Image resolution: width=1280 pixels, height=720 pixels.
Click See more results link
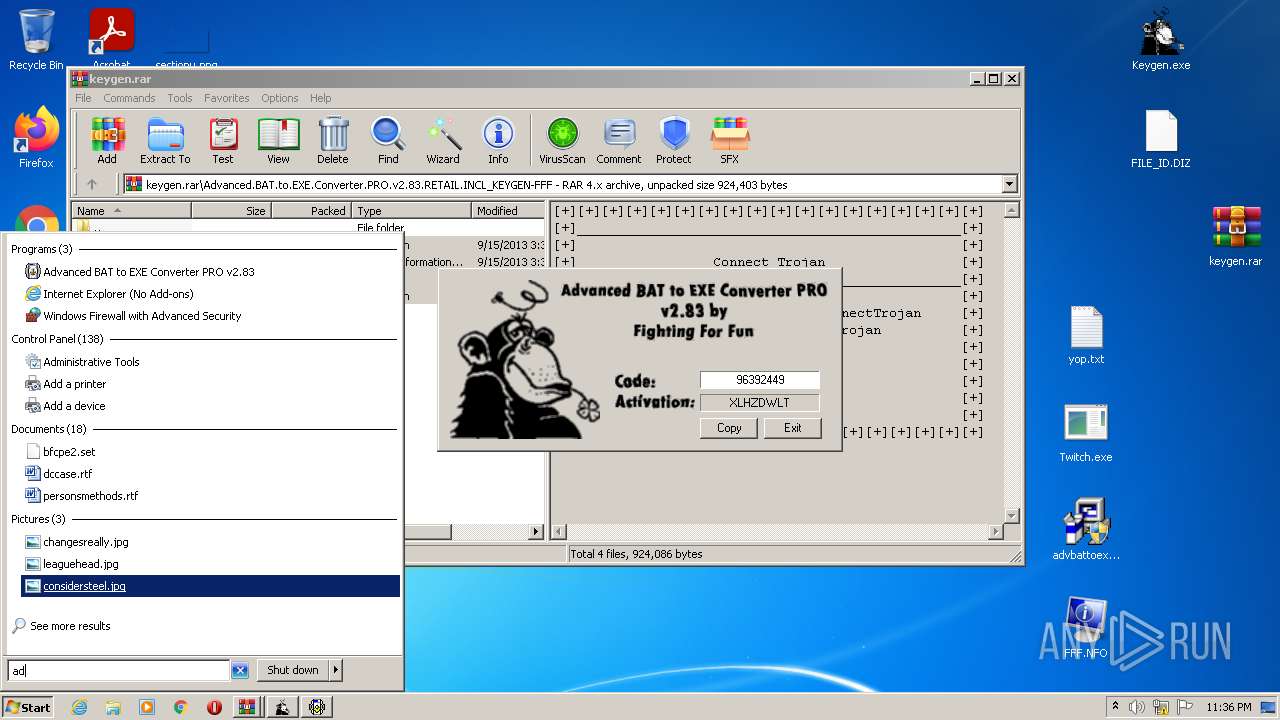tap(70, 626)
